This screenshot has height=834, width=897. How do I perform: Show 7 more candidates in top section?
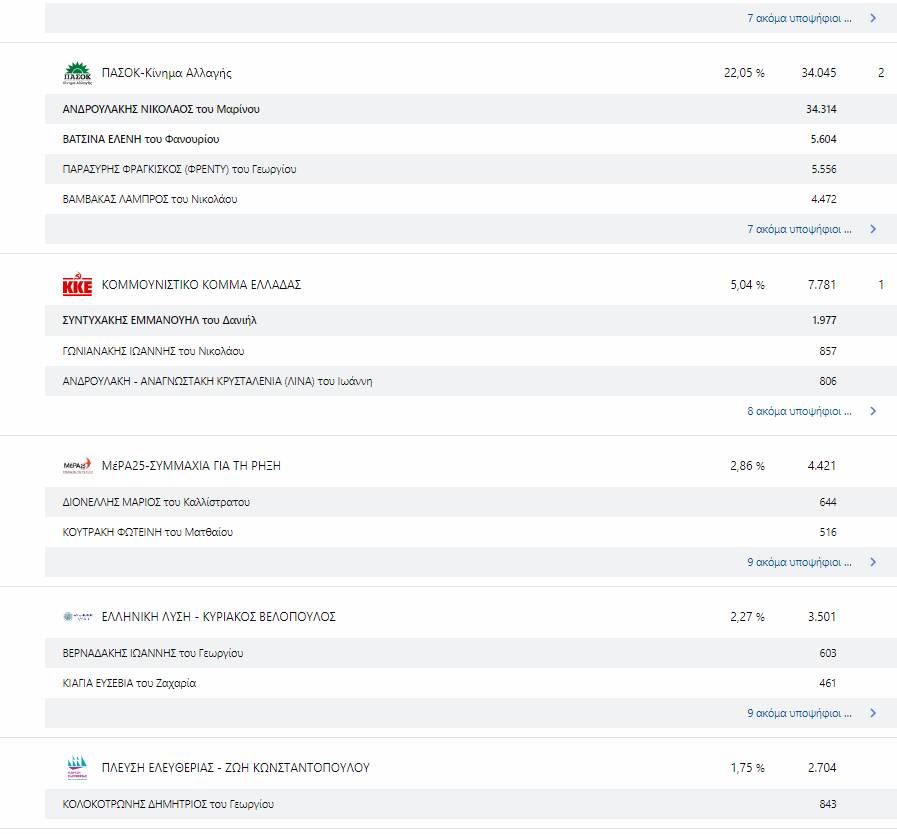tap(799, 18)
